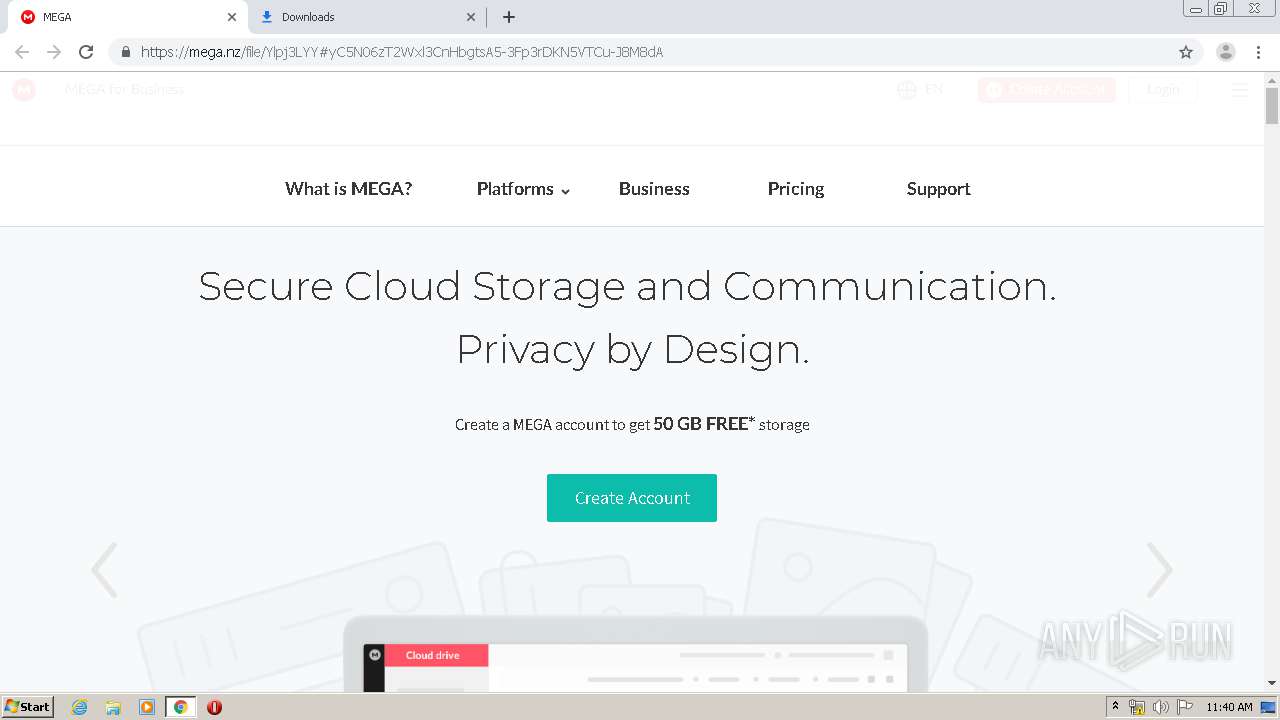Go to previous slide with left arrow
This screenshot has width=1280, height=720.
click(x=104, y=570)
